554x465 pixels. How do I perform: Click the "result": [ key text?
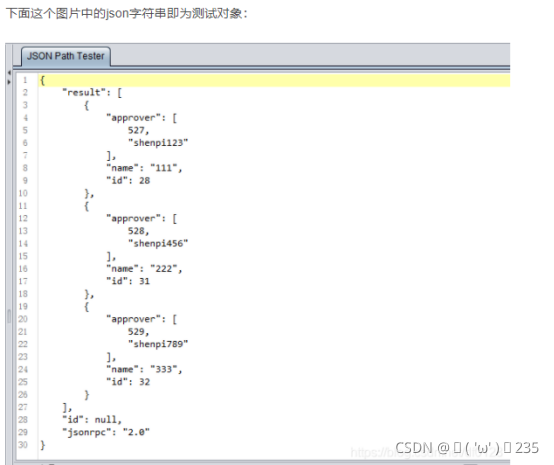92,93
